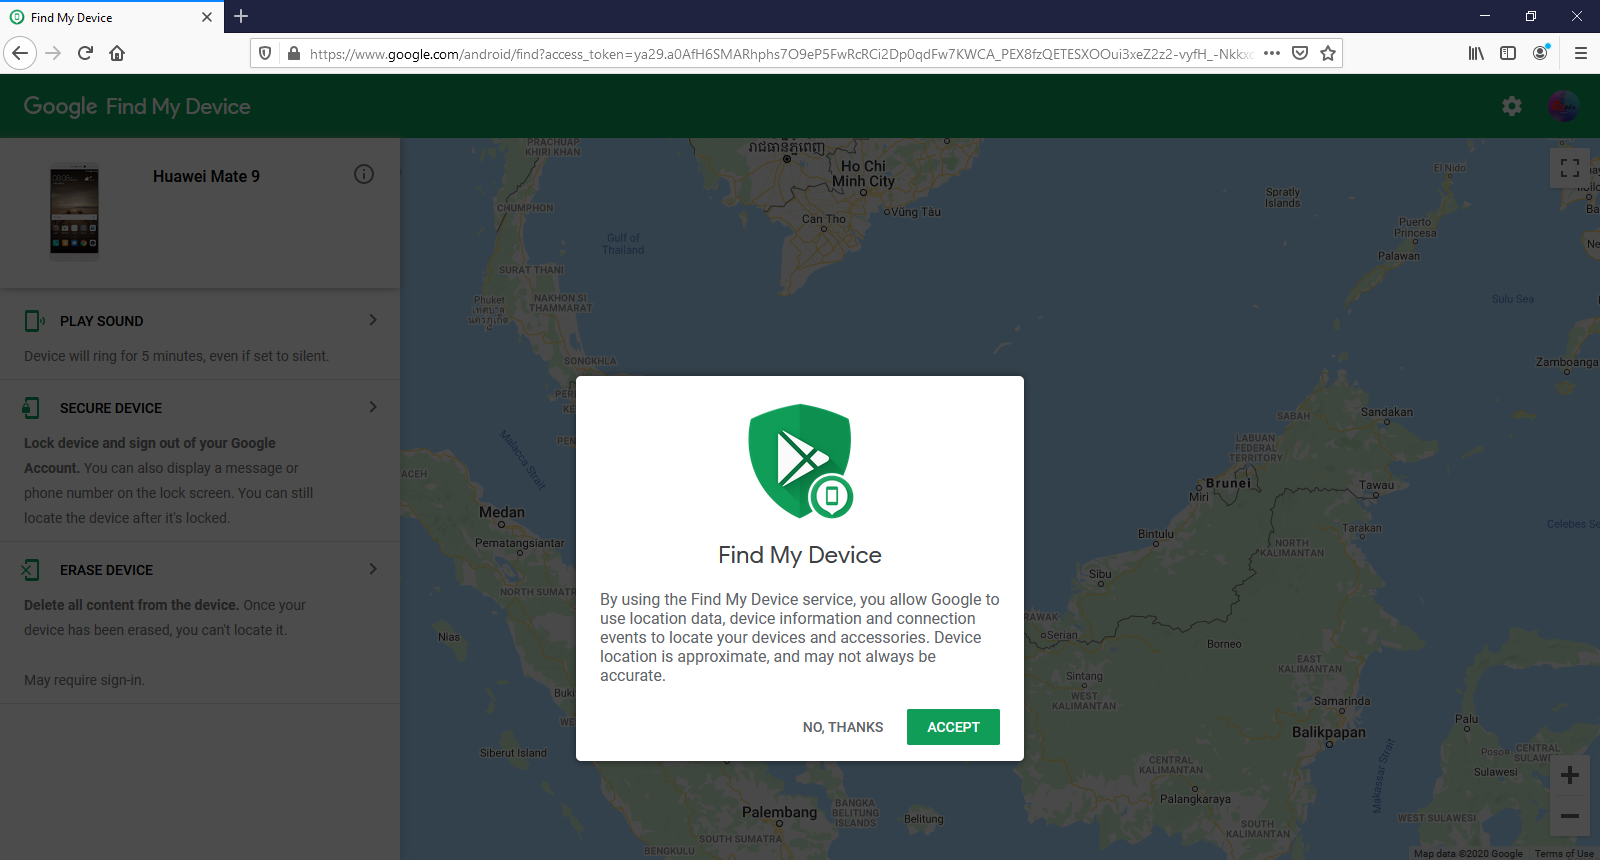Click the site security padlock icon

pos(293,53)
